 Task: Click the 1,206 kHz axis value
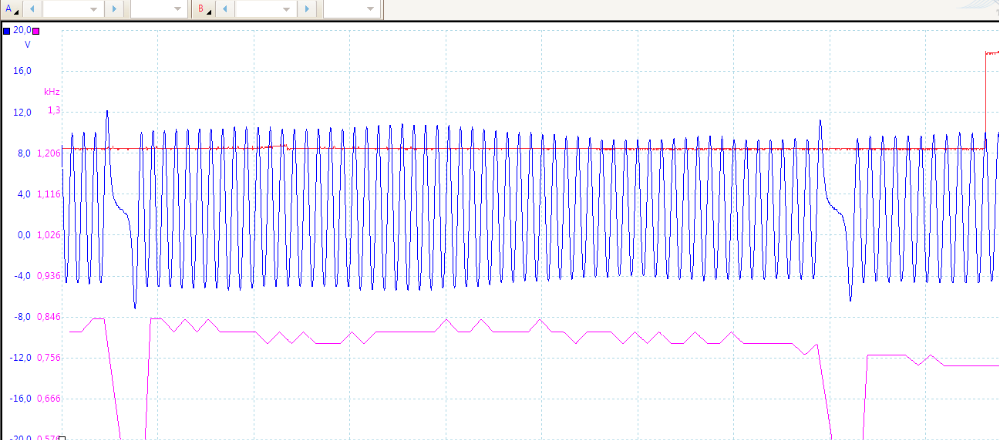tap(48, 154)
